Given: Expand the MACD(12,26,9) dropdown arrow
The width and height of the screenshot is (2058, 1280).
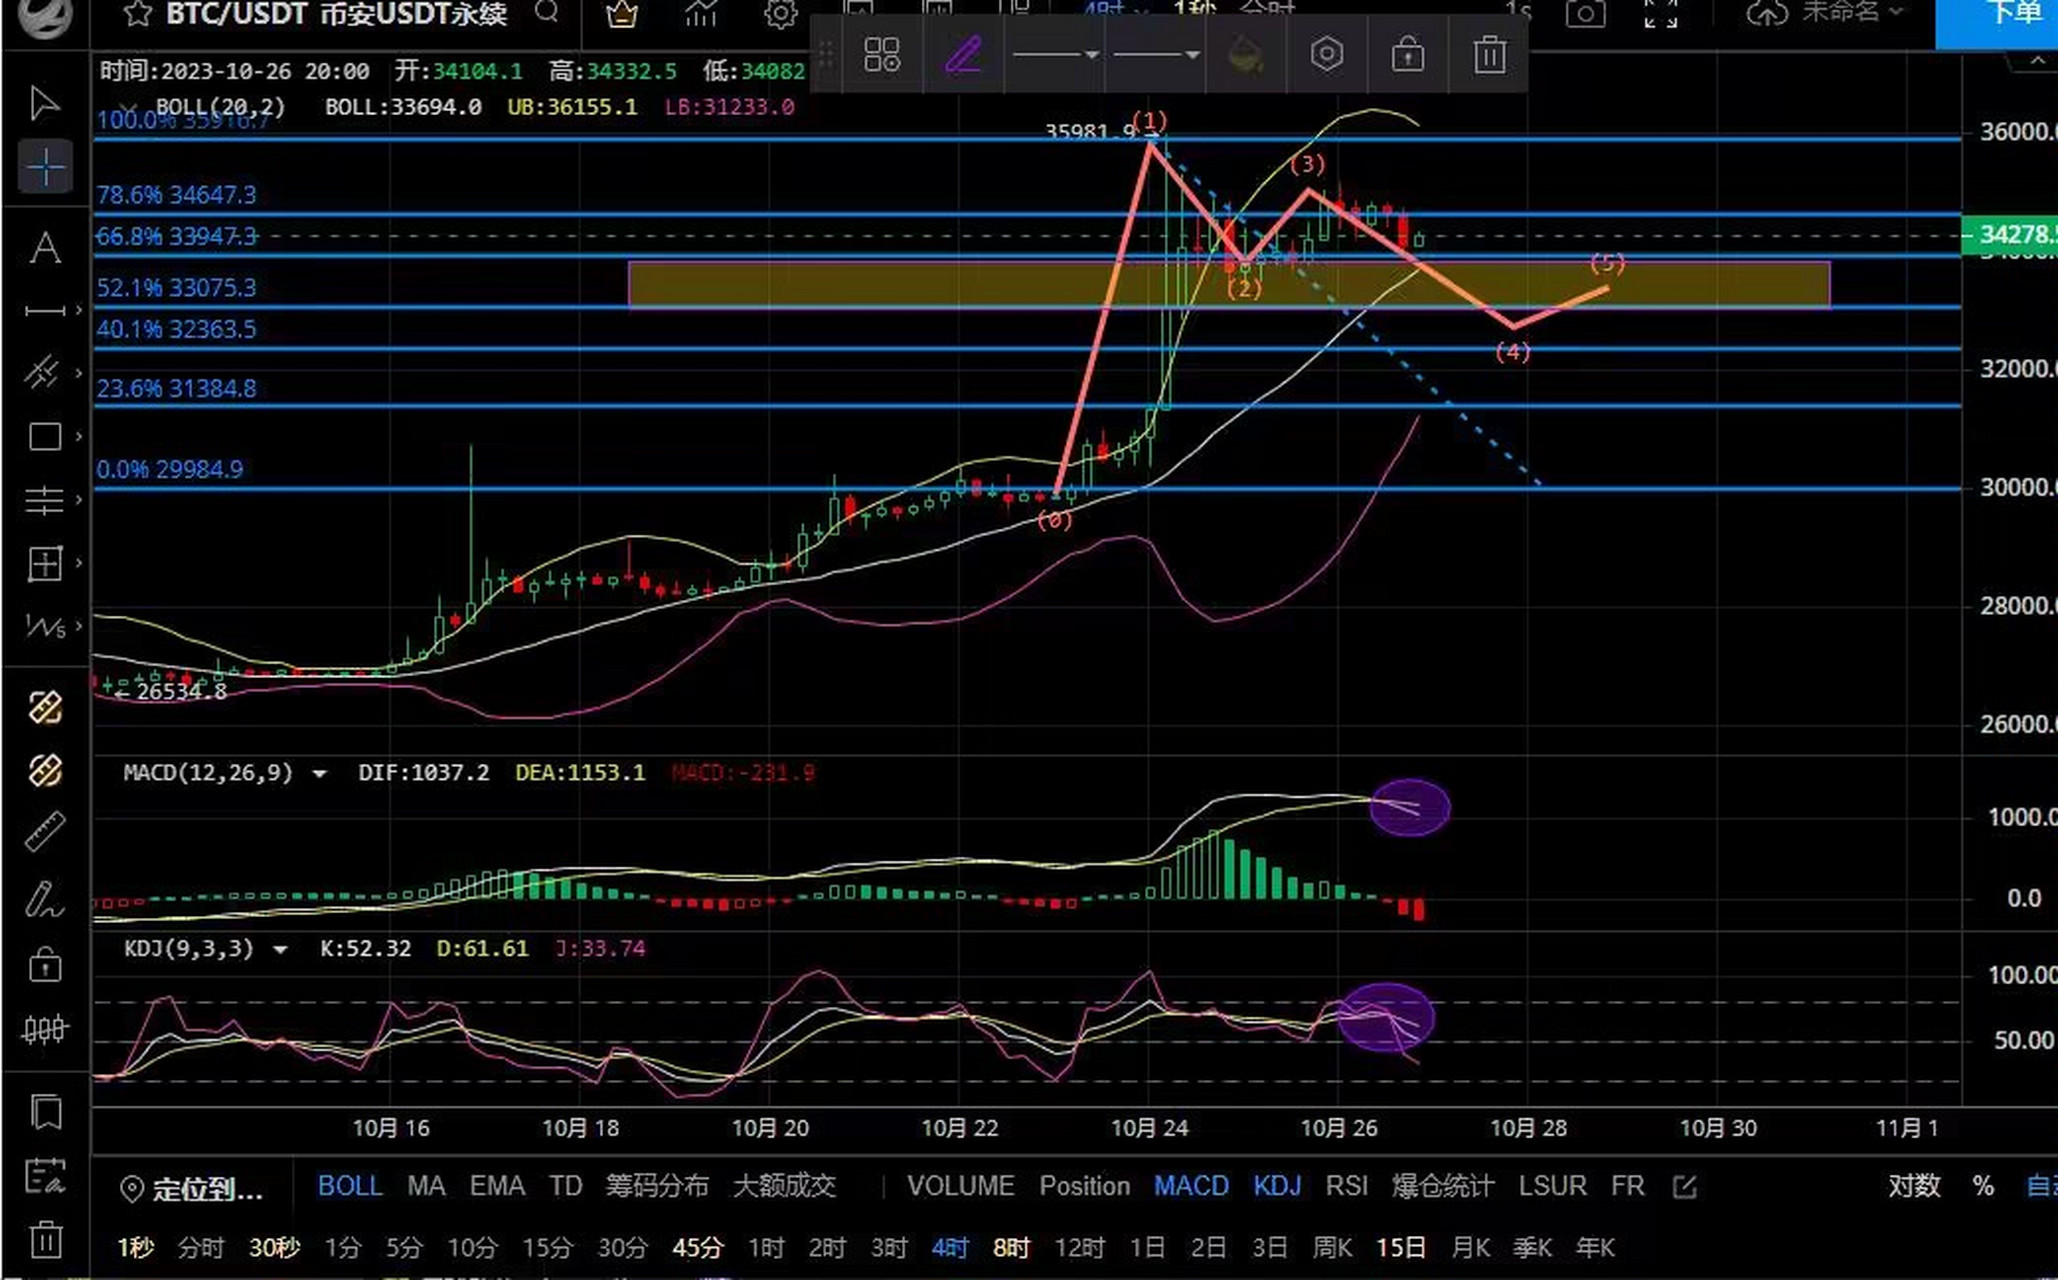Looking at the screenshot, I should coord(319,774).
